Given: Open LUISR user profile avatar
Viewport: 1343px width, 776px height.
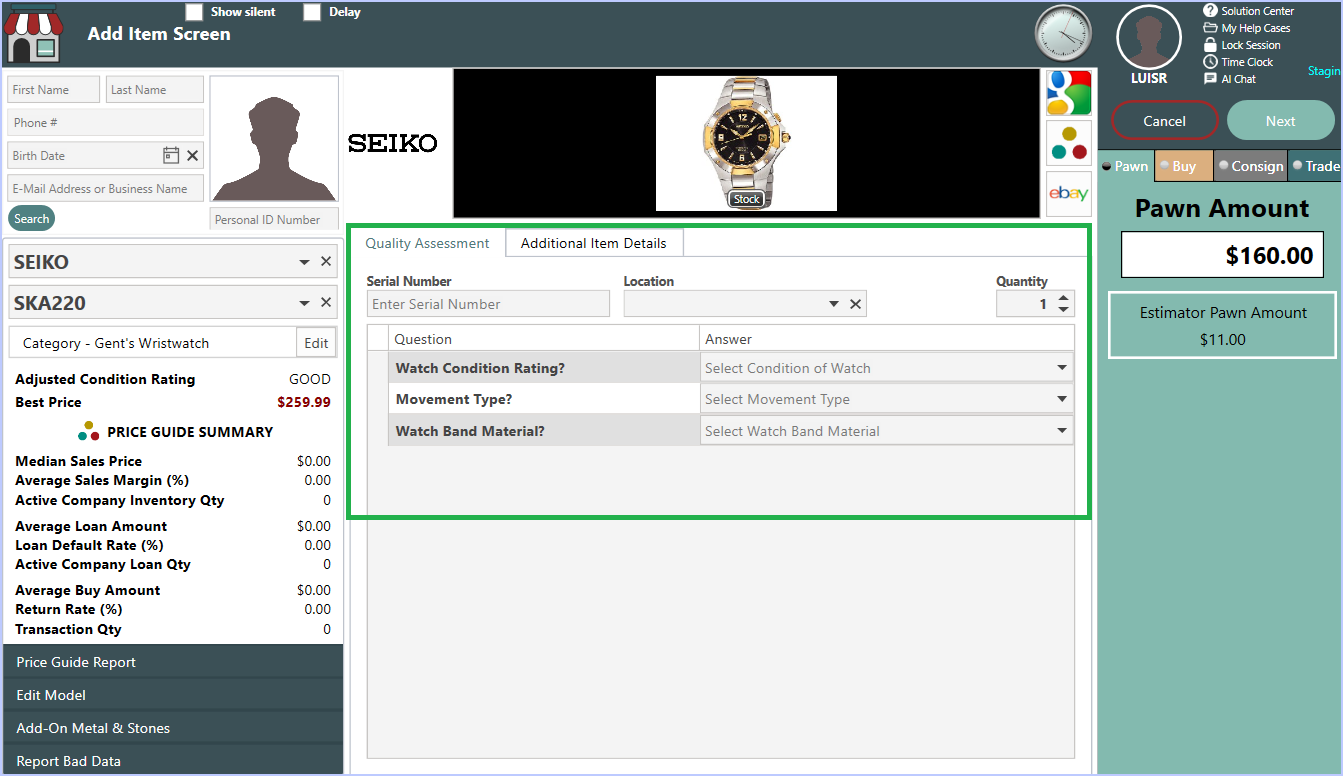Looking at the screenshot, I should click(x=1149, y=37).
